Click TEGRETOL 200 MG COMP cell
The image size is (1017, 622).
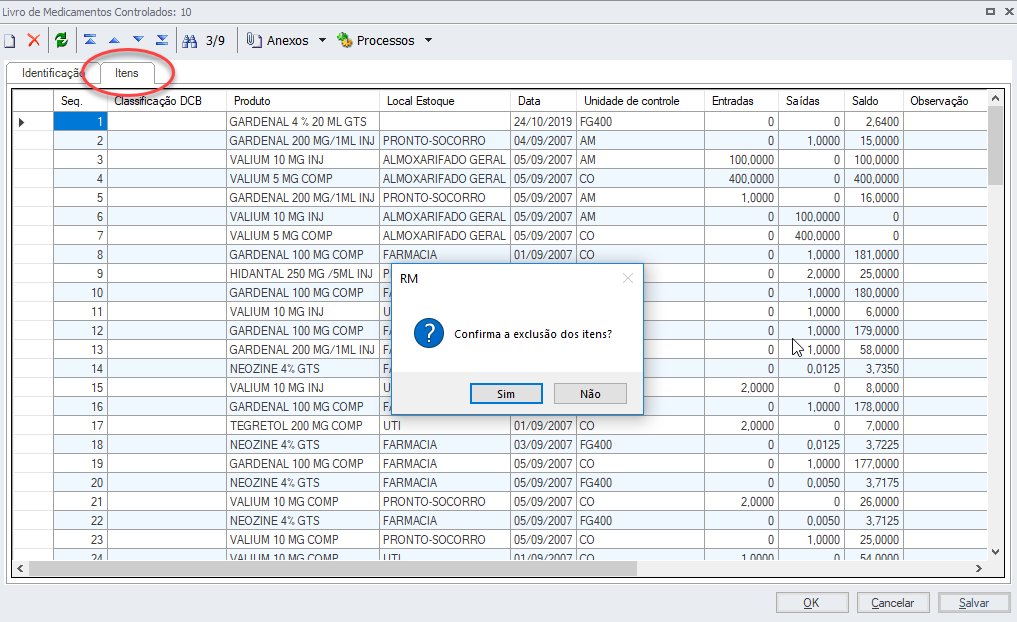[302, 425]
